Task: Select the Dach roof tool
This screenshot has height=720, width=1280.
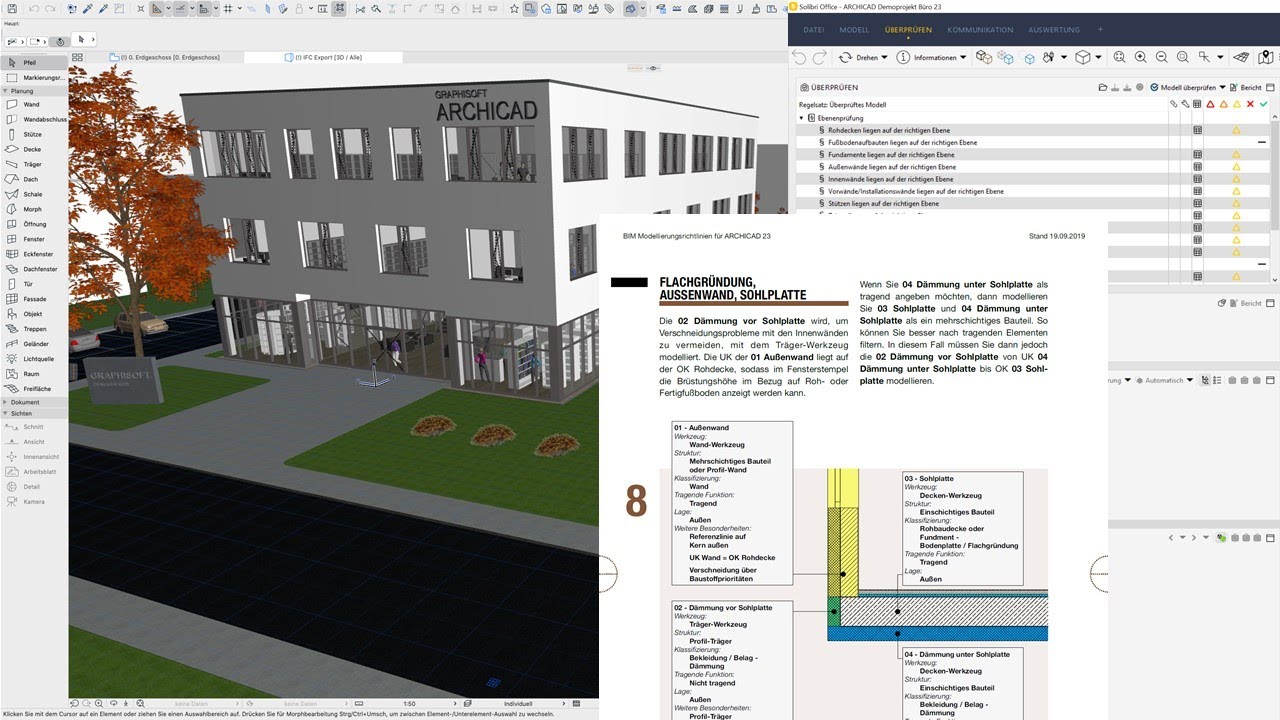Action: click(34, 179)
